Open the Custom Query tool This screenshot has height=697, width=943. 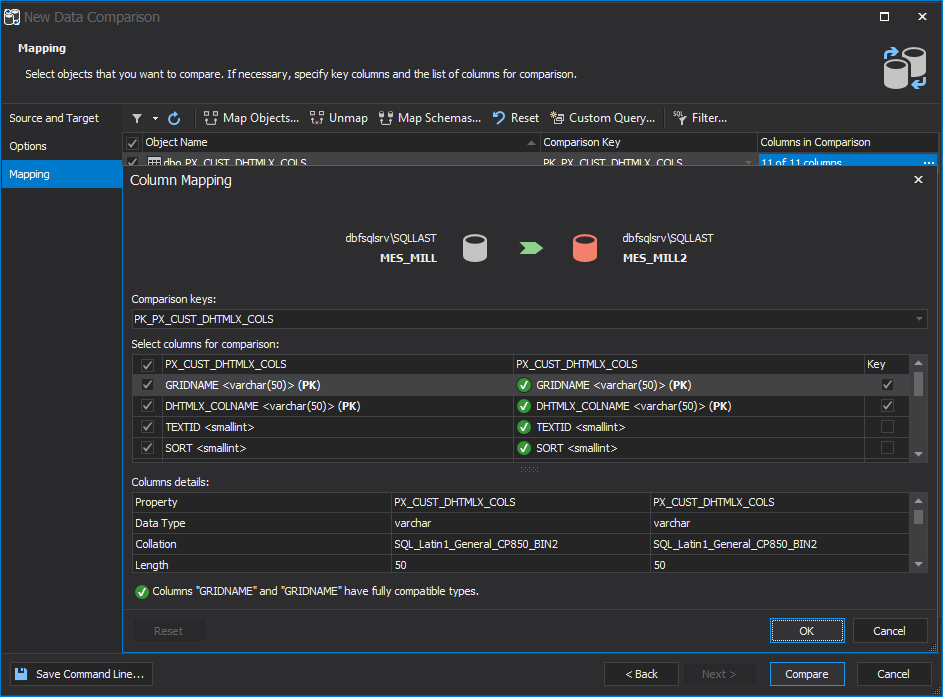(557, 118)
